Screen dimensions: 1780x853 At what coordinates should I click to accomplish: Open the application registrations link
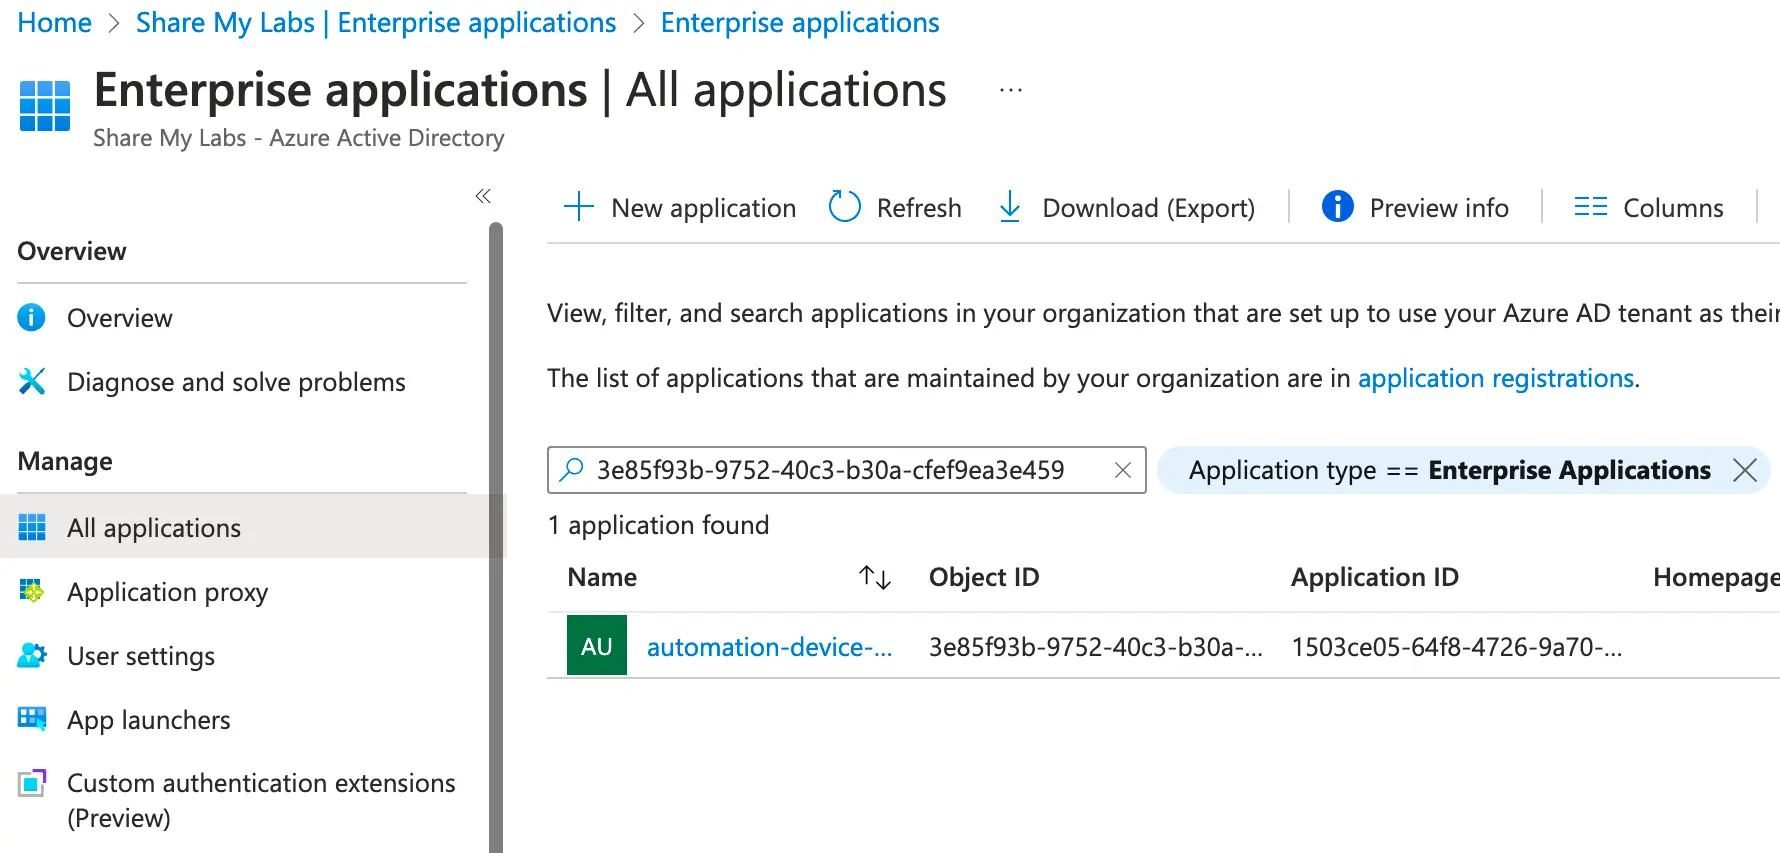[1495, 378]
